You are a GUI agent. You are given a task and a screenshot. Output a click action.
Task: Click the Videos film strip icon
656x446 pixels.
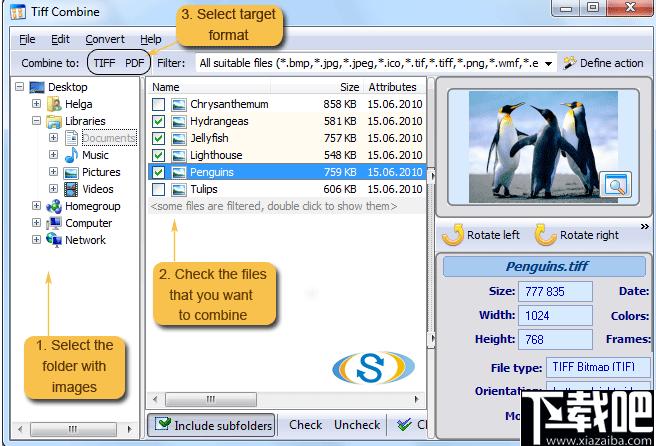(71, 189)
